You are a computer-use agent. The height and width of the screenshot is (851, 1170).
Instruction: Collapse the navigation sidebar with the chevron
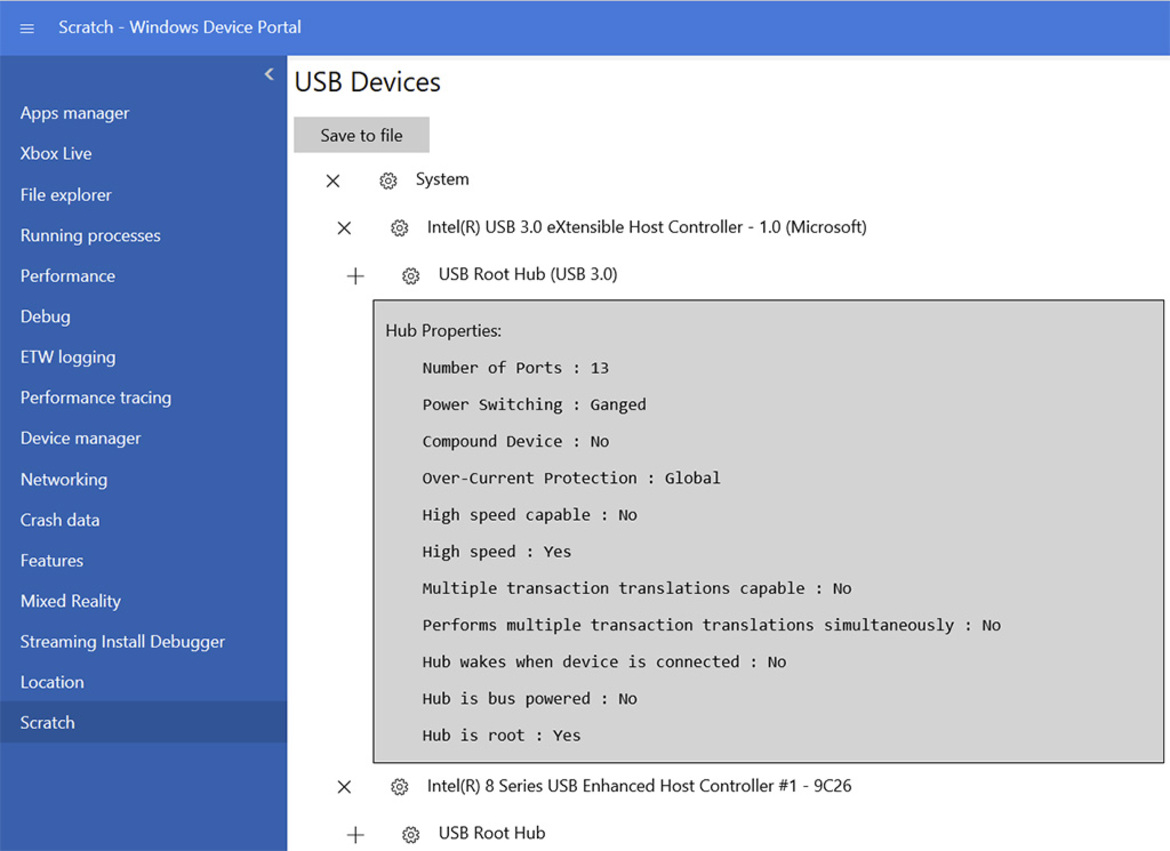(x=268, y=74)
